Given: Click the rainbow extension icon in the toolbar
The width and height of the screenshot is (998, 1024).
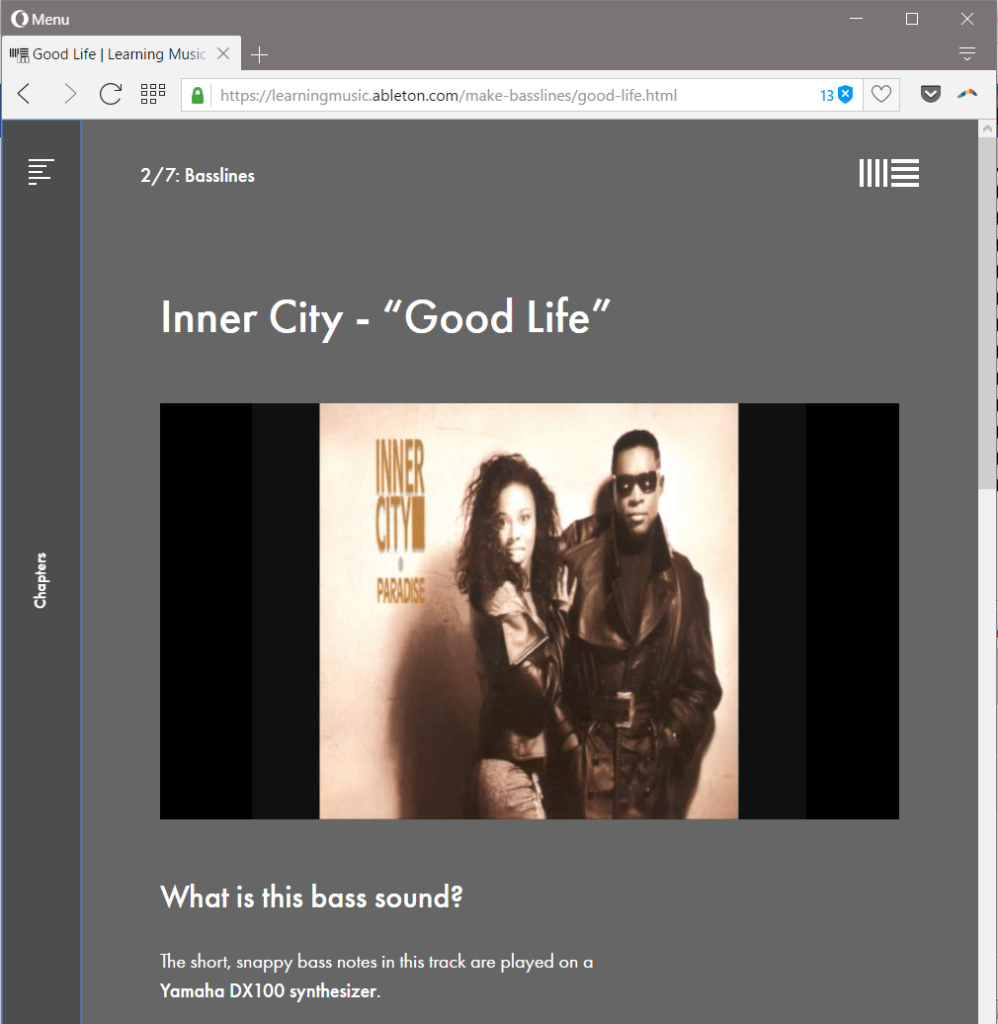Looking at the screenshot, I should (x=967, y=95).
